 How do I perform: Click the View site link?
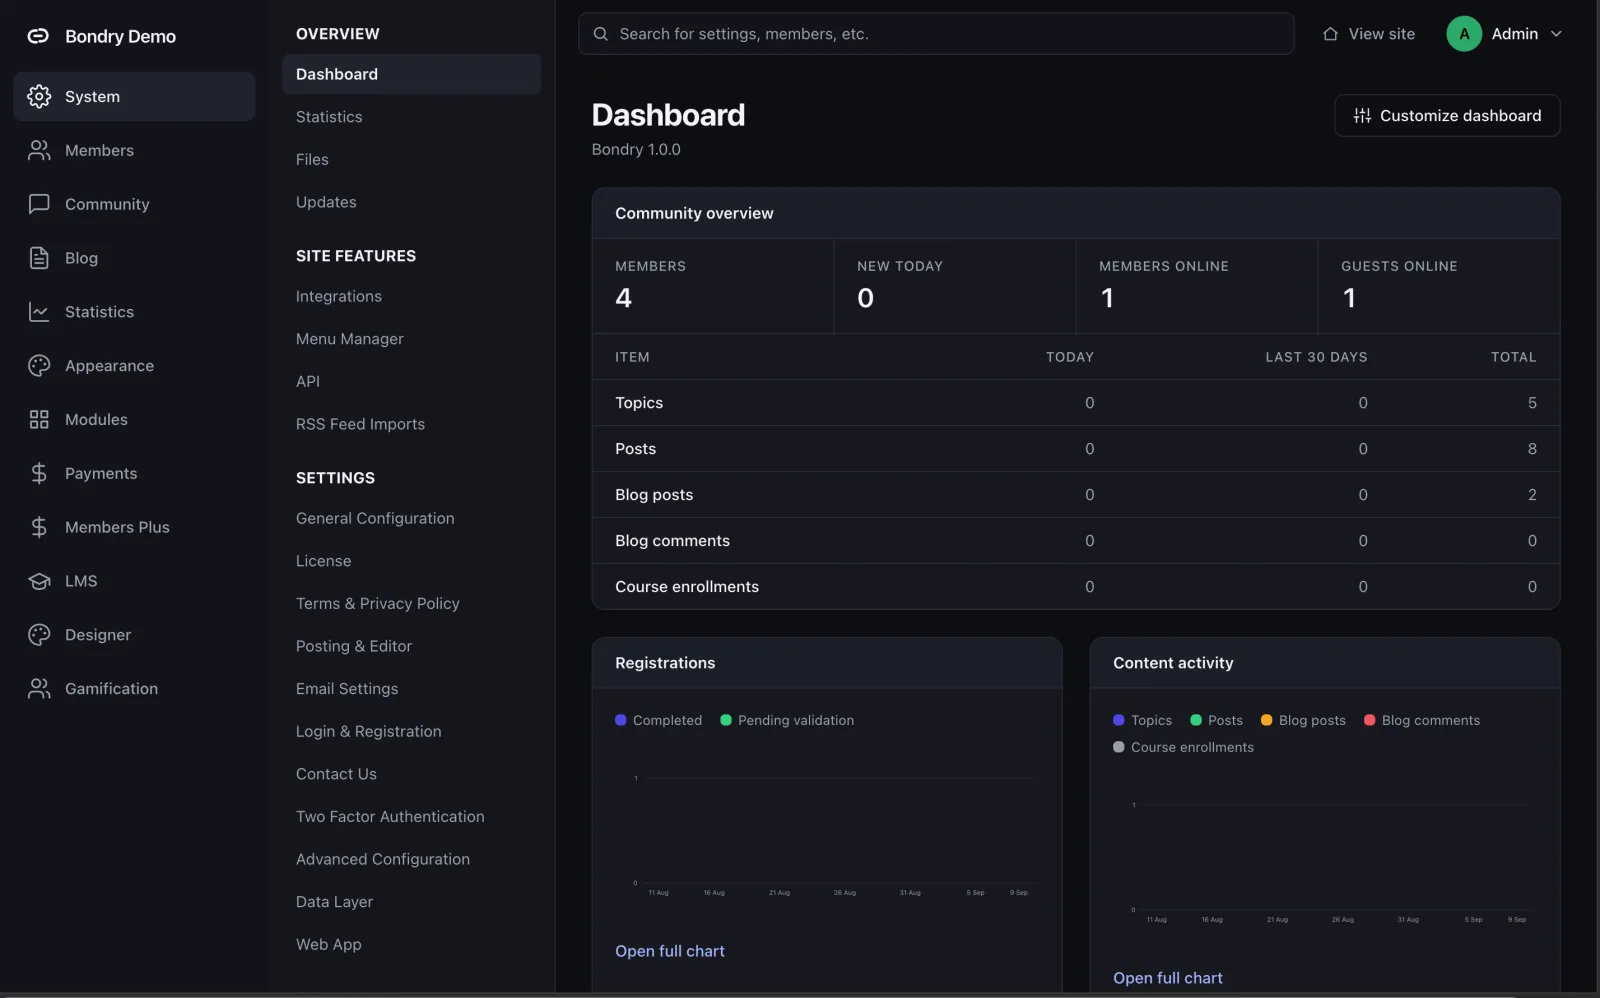(1369, 34)
